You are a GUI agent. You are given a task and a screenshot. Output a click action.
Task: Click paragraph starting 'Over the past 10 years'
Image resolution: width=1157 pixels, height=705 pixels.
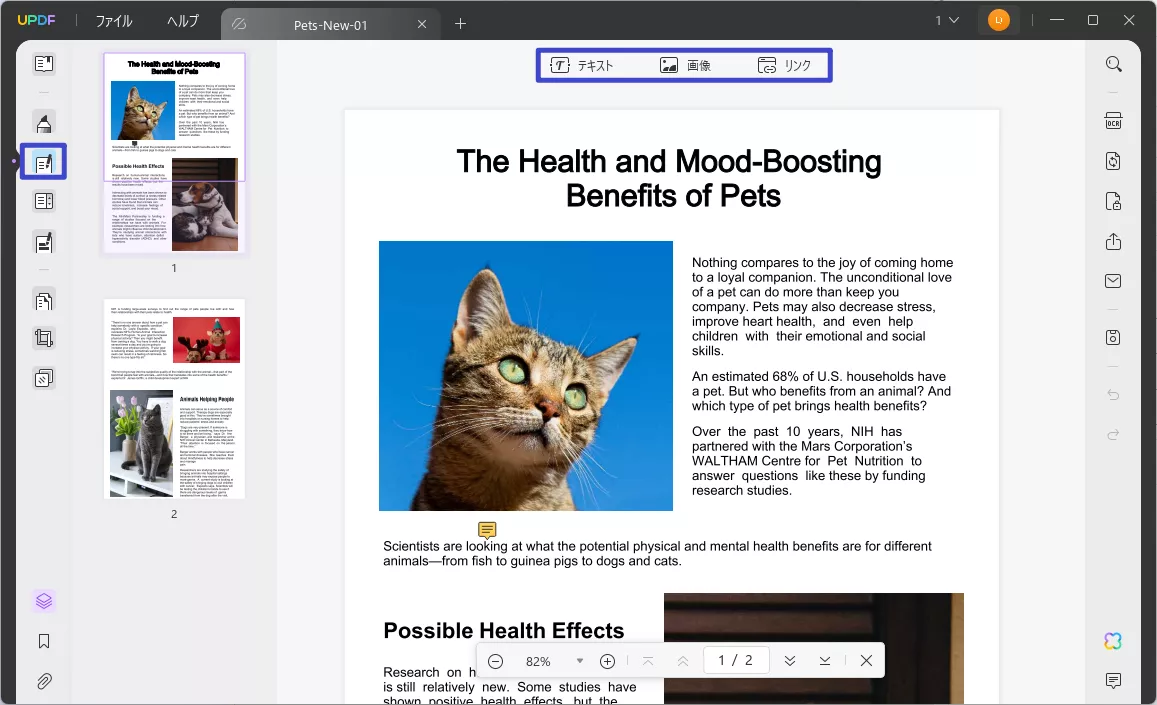(x=808, y=461)
